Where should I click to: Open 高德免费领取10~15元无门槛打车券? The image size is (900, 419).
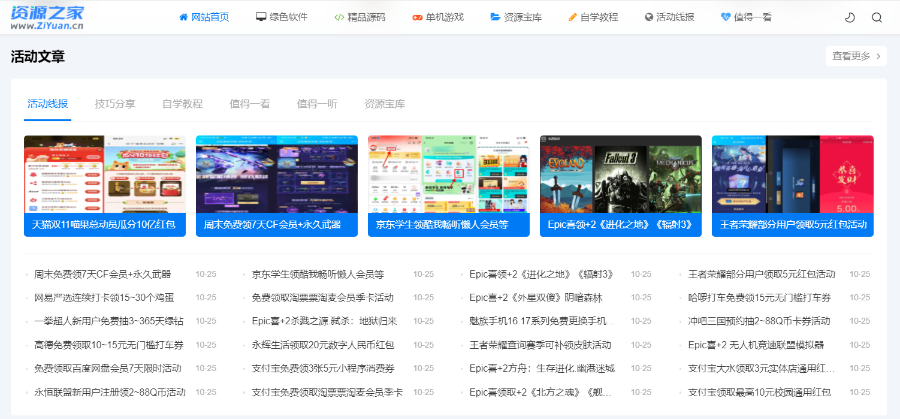pyautogui.click(x=109, y=345)
